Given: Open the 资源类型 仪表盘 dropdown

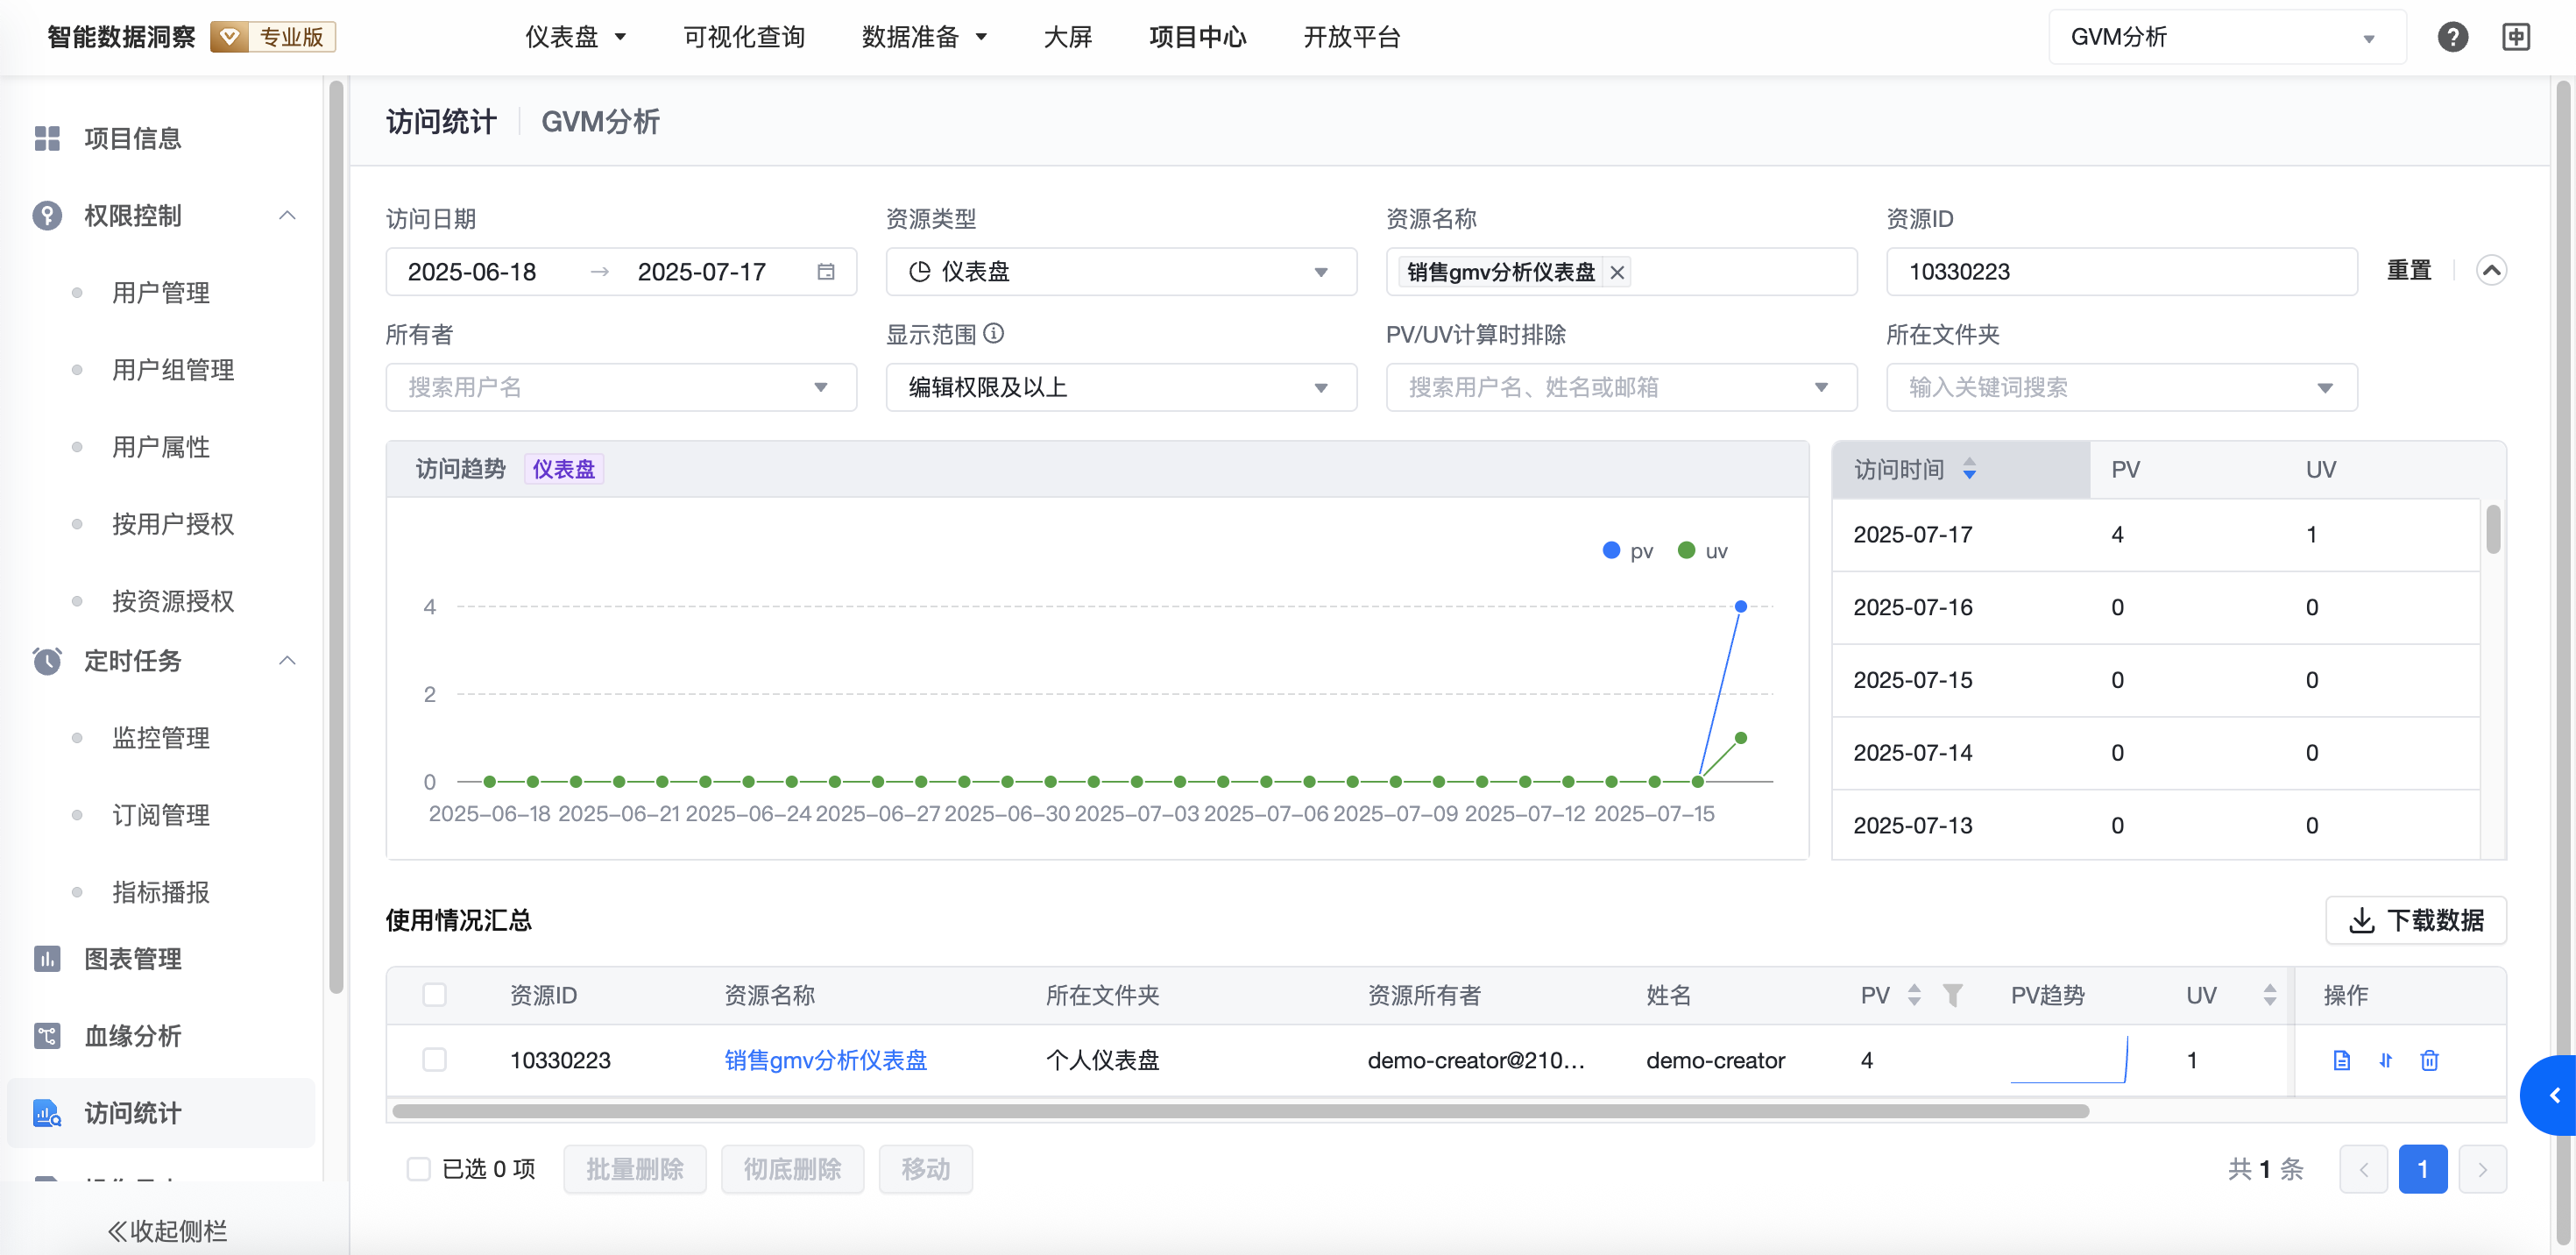Looking at the screenshot, I should (x=1120, y=272).
